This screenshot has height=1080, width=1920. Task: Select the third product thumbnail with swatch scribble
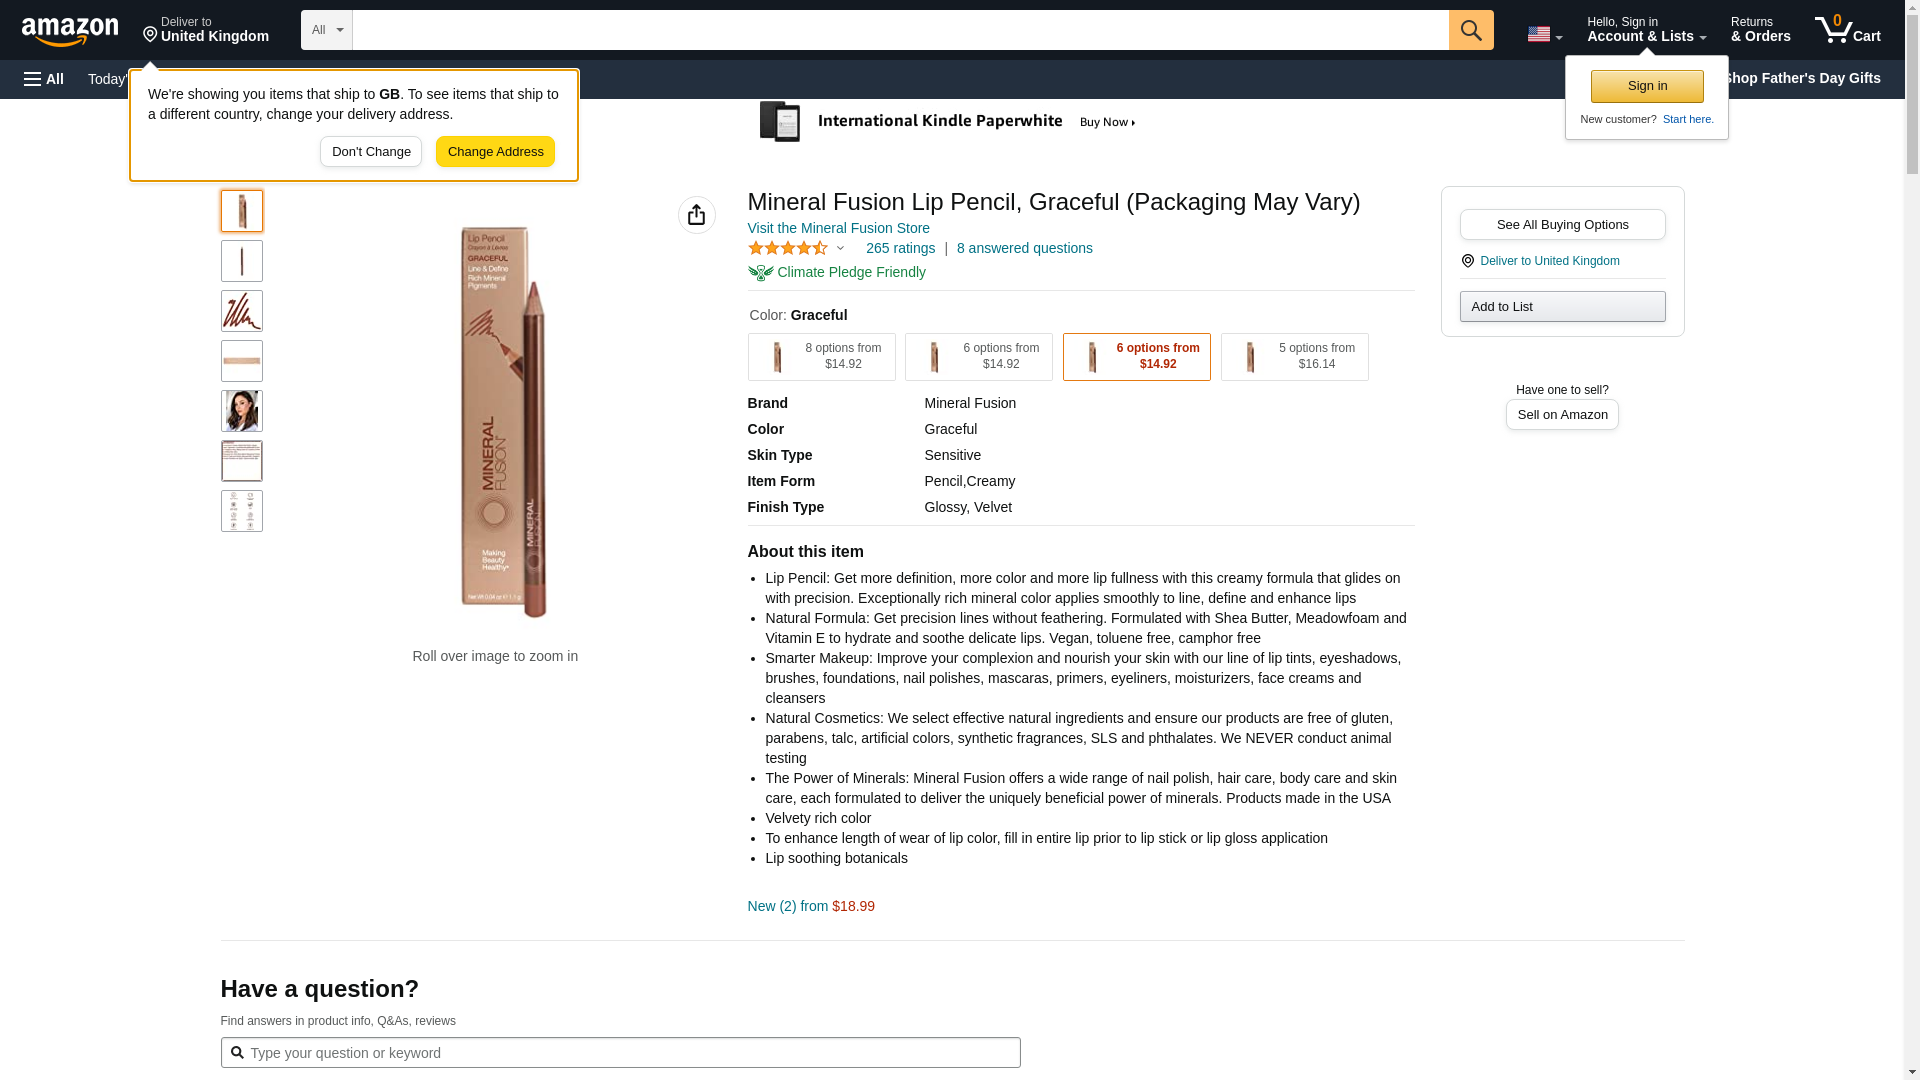242,311
